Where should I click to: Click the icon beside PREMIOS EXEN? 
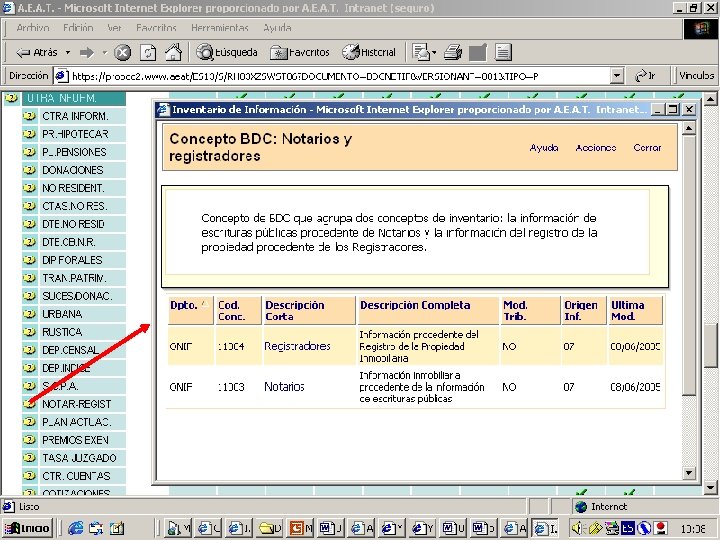29,439
